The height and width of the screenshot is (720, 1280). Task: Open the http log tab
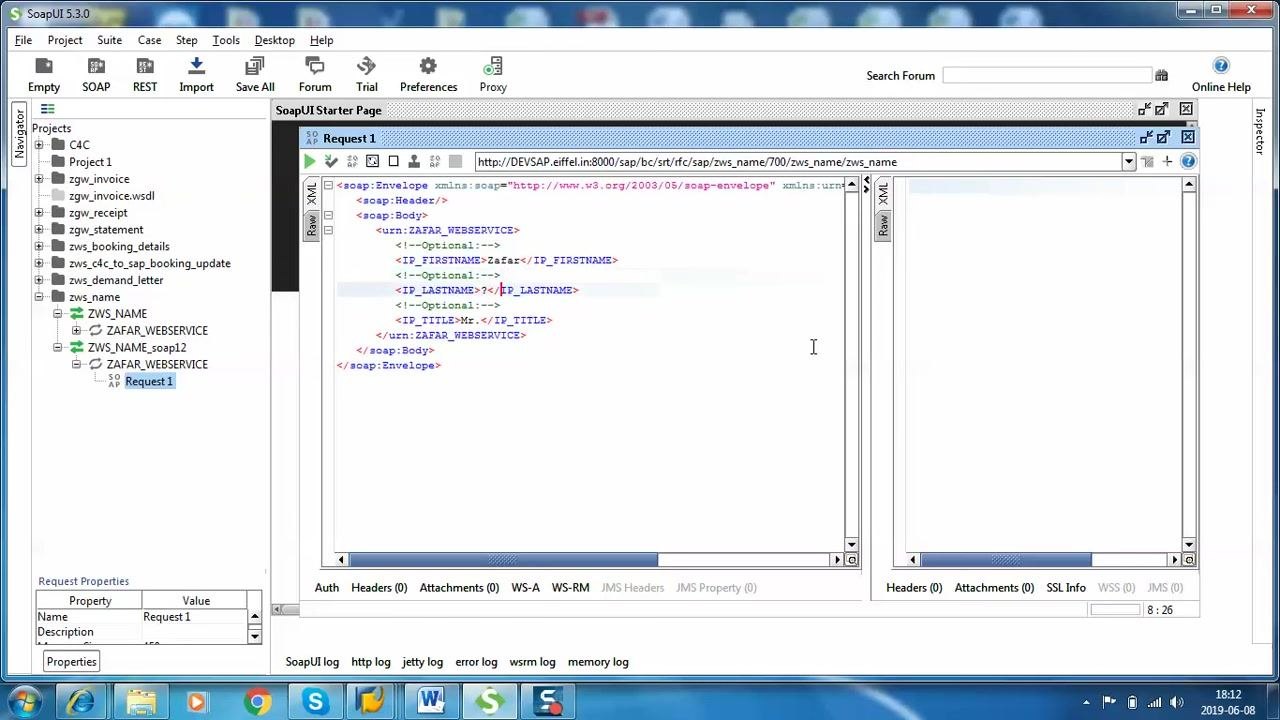(x=371, y=662)
